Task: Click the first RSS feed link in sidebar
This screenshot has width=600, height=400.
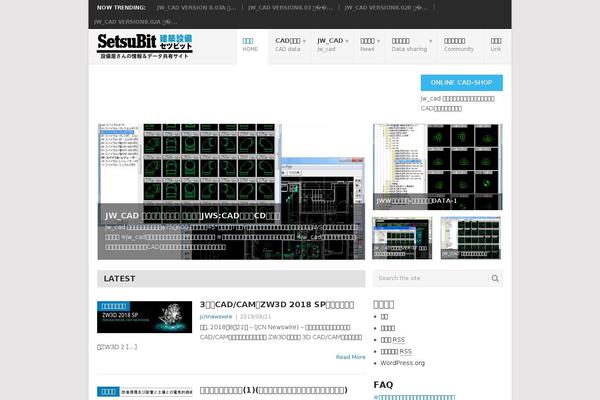Action: [393, 340]
